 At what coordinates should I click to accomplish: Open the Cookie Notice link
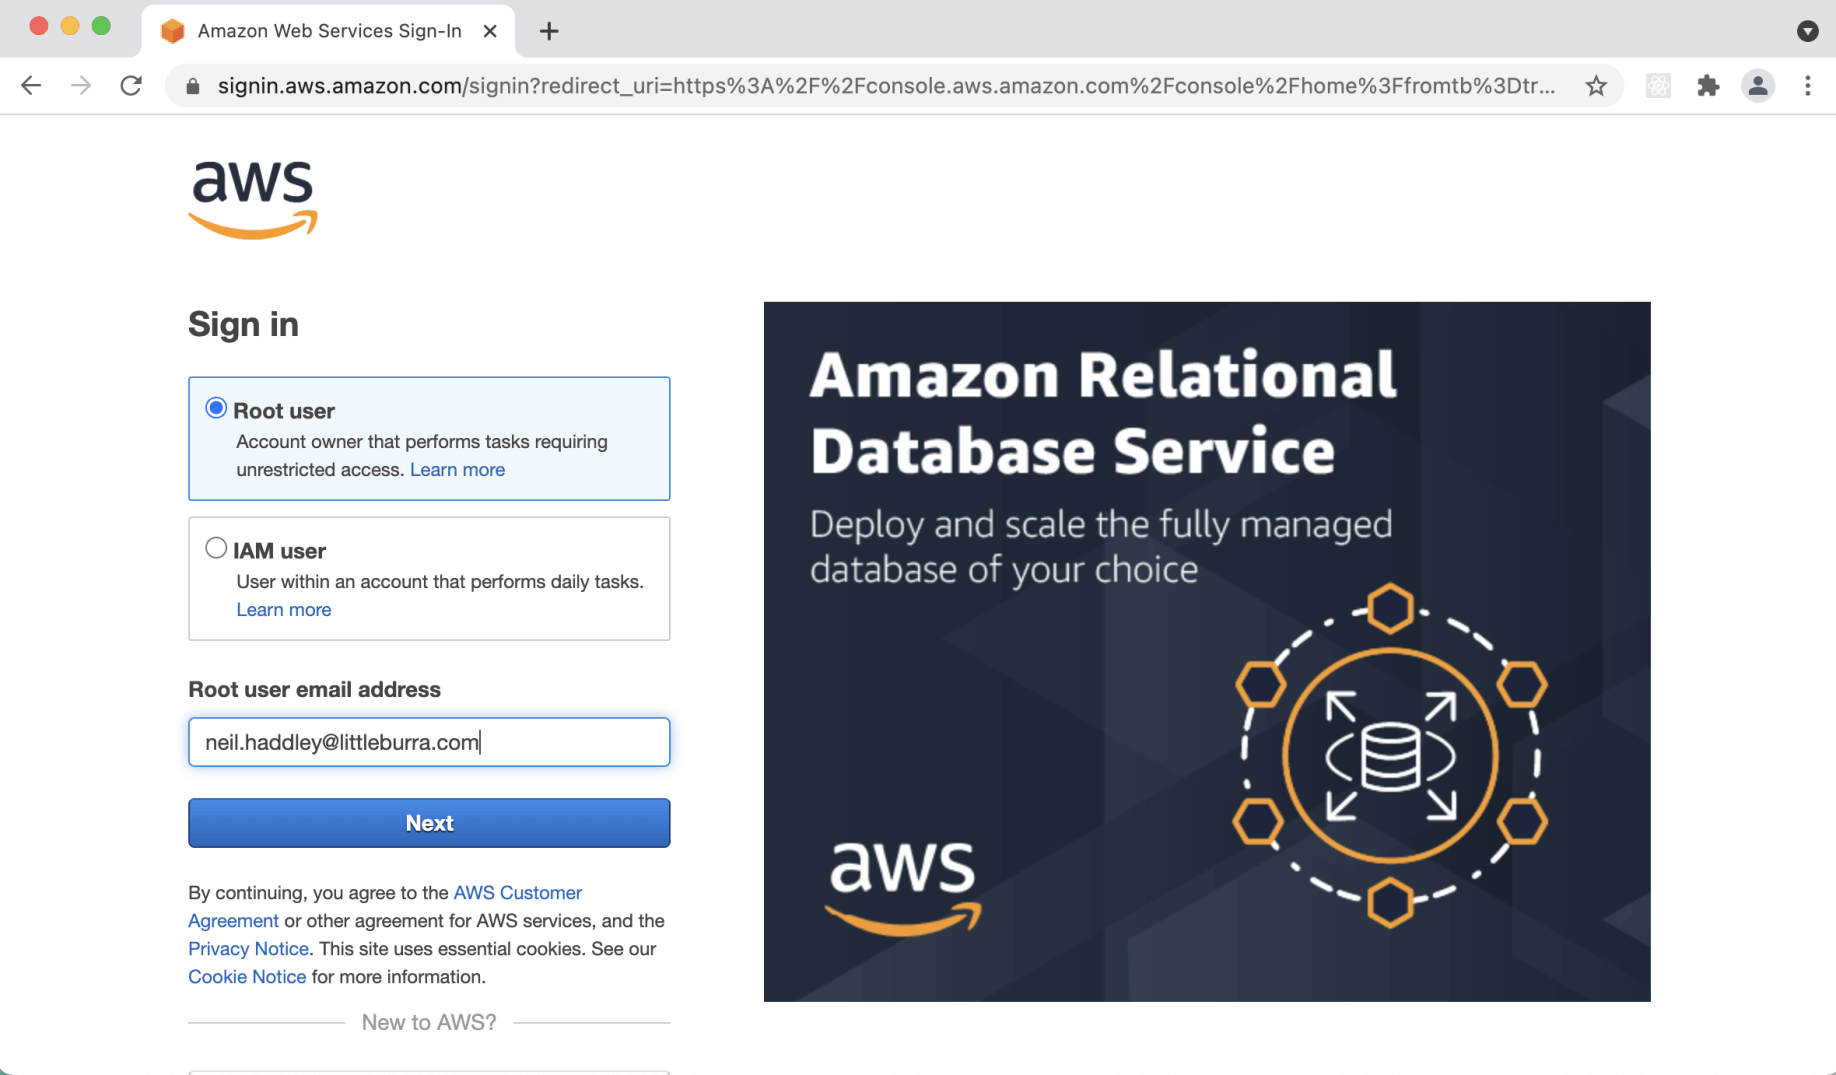click(247, 976)
